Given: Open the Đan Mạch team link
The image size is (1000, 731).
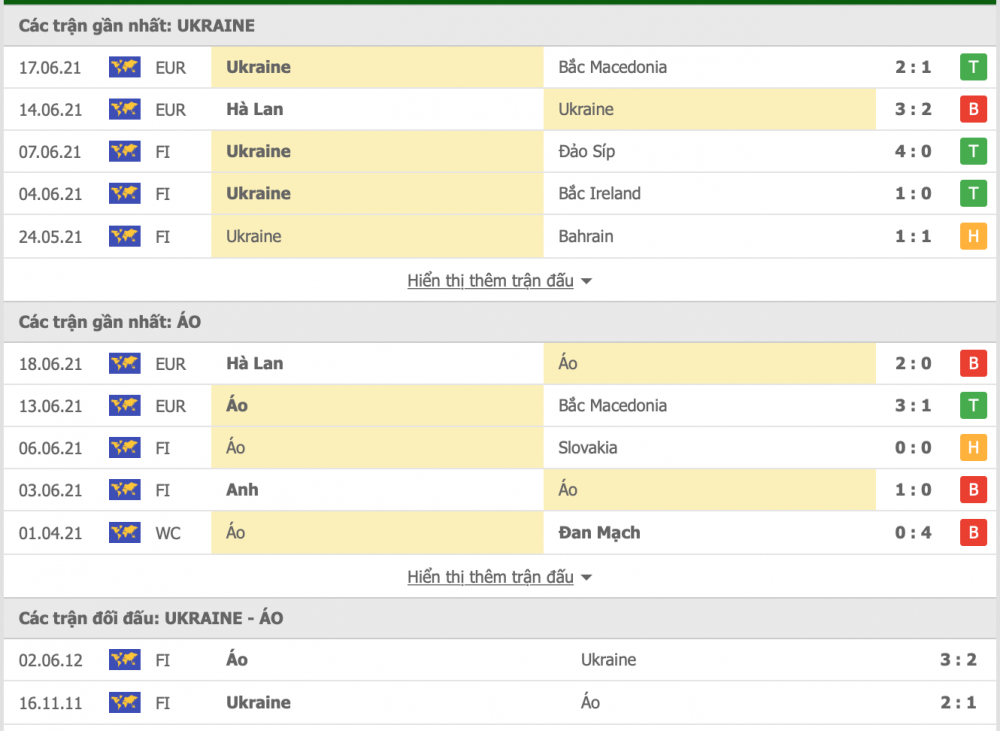Looking at the screenshot, I should point(599,532).
